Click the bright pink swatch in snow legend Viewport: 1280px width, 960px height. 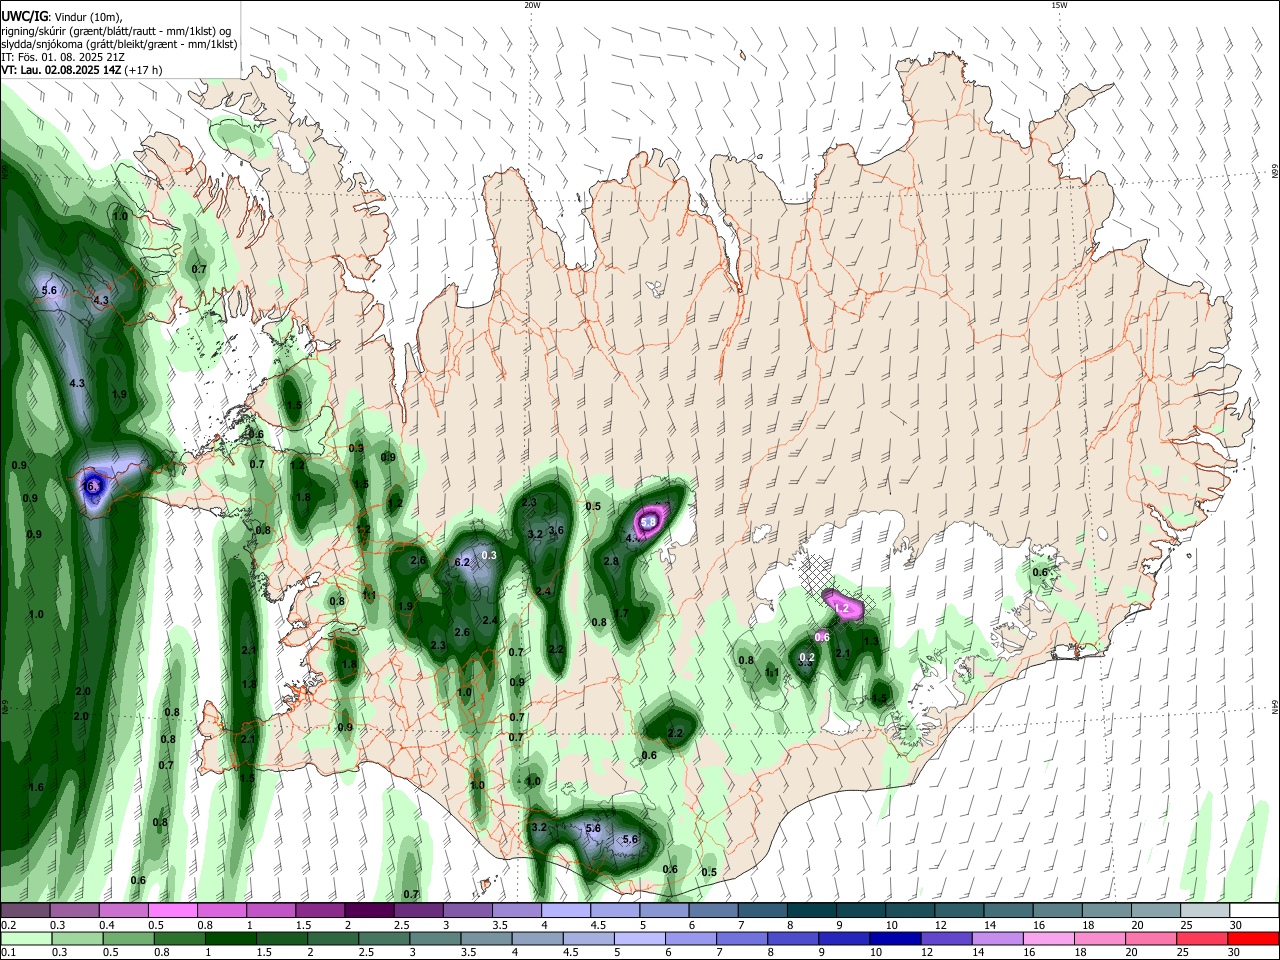pos(172,910)
